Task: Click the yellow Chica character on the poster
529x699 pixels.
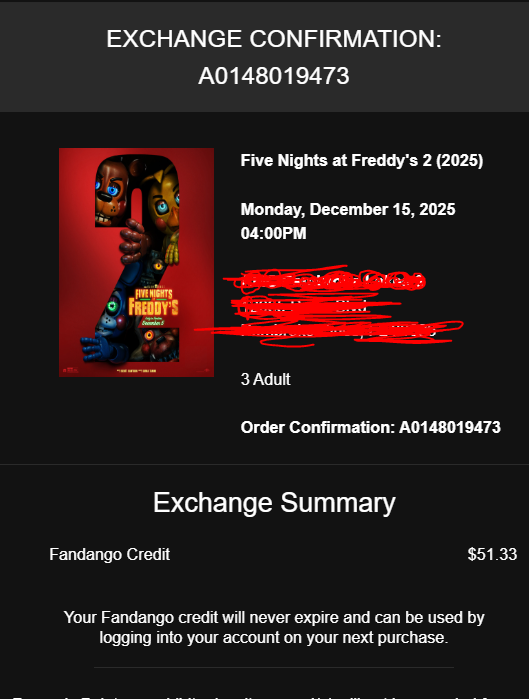Action: pyautogui.click(x=164, y=210)
